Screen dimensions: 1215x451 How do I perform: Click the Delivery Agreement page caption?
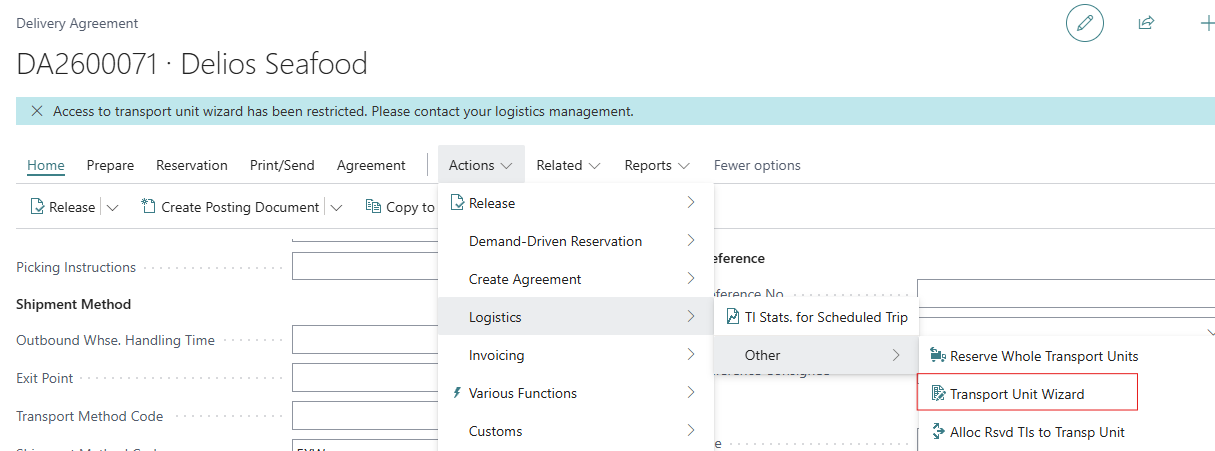pos(77,23)
